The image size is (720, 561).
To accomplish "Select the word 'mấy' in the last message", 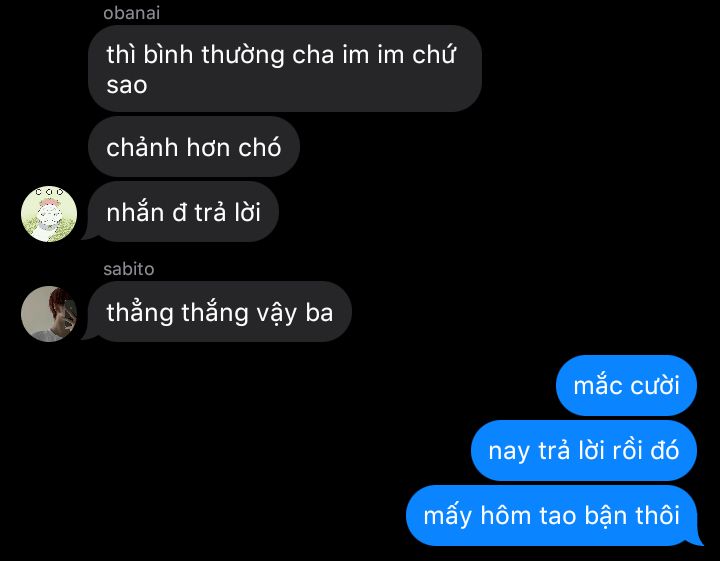I will (447, 516).
